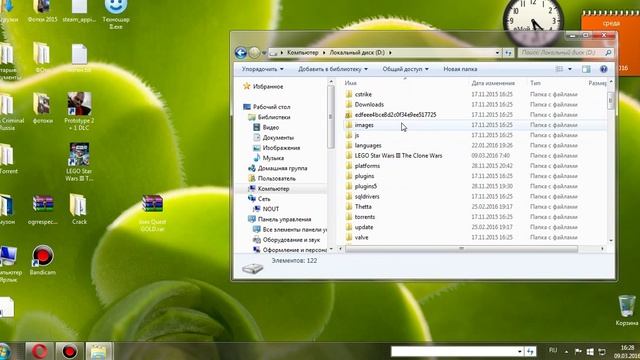This screenshot has height=360, width=640.
Task: Open recent pages dropdown next to Forward arrow
Action: click(x=264, y=53)
